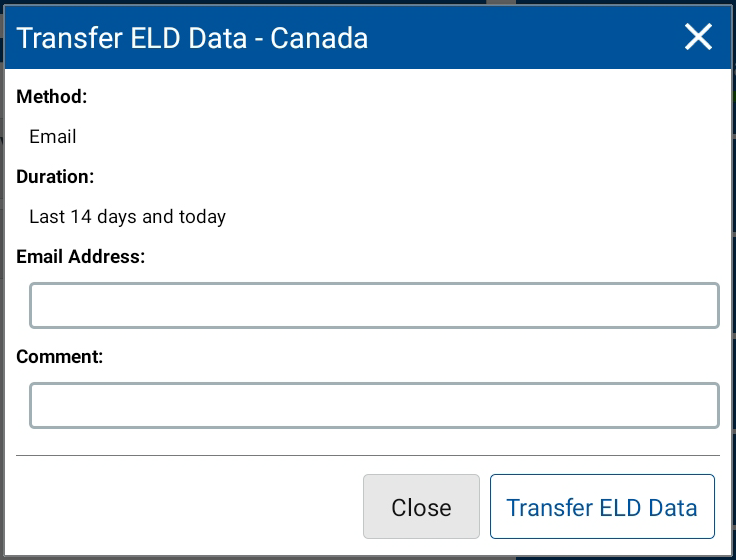Click the Last 14 days and today text
The height and width of the screenshot is (560, 736).
pos(127,217)
